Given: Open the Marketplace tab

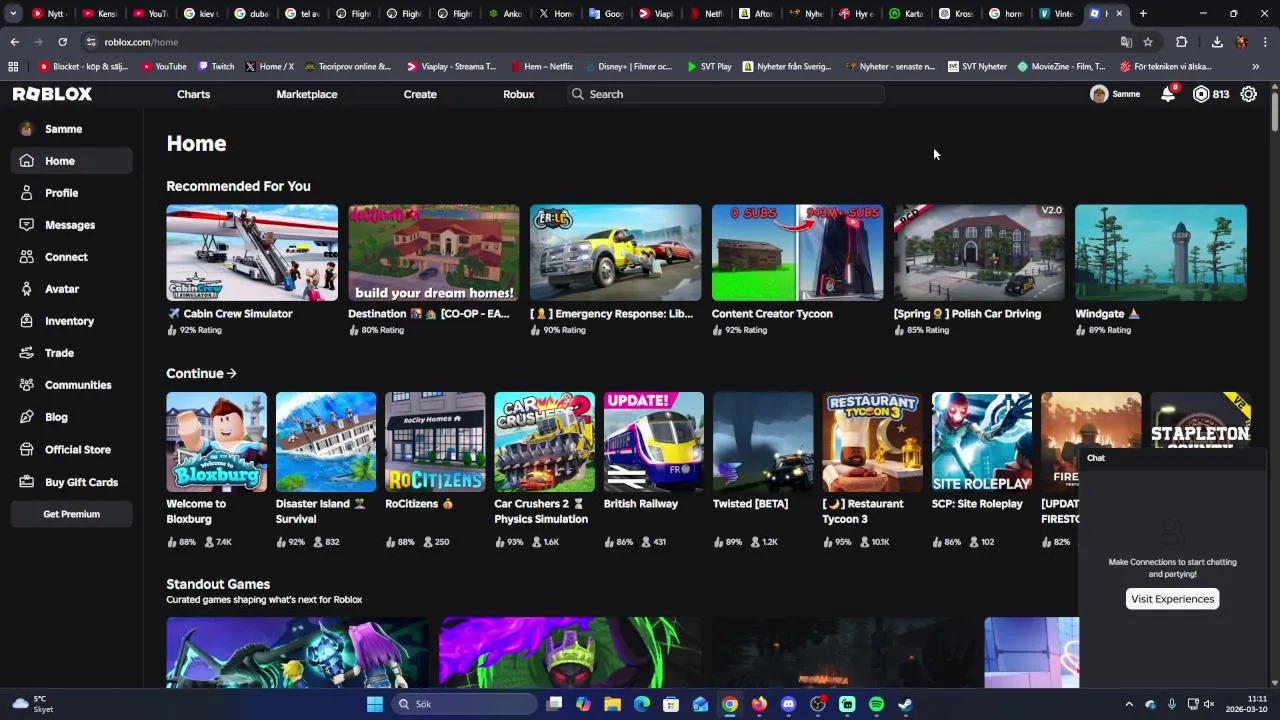Looking at the screenshot, I should [x=307, y=94].
